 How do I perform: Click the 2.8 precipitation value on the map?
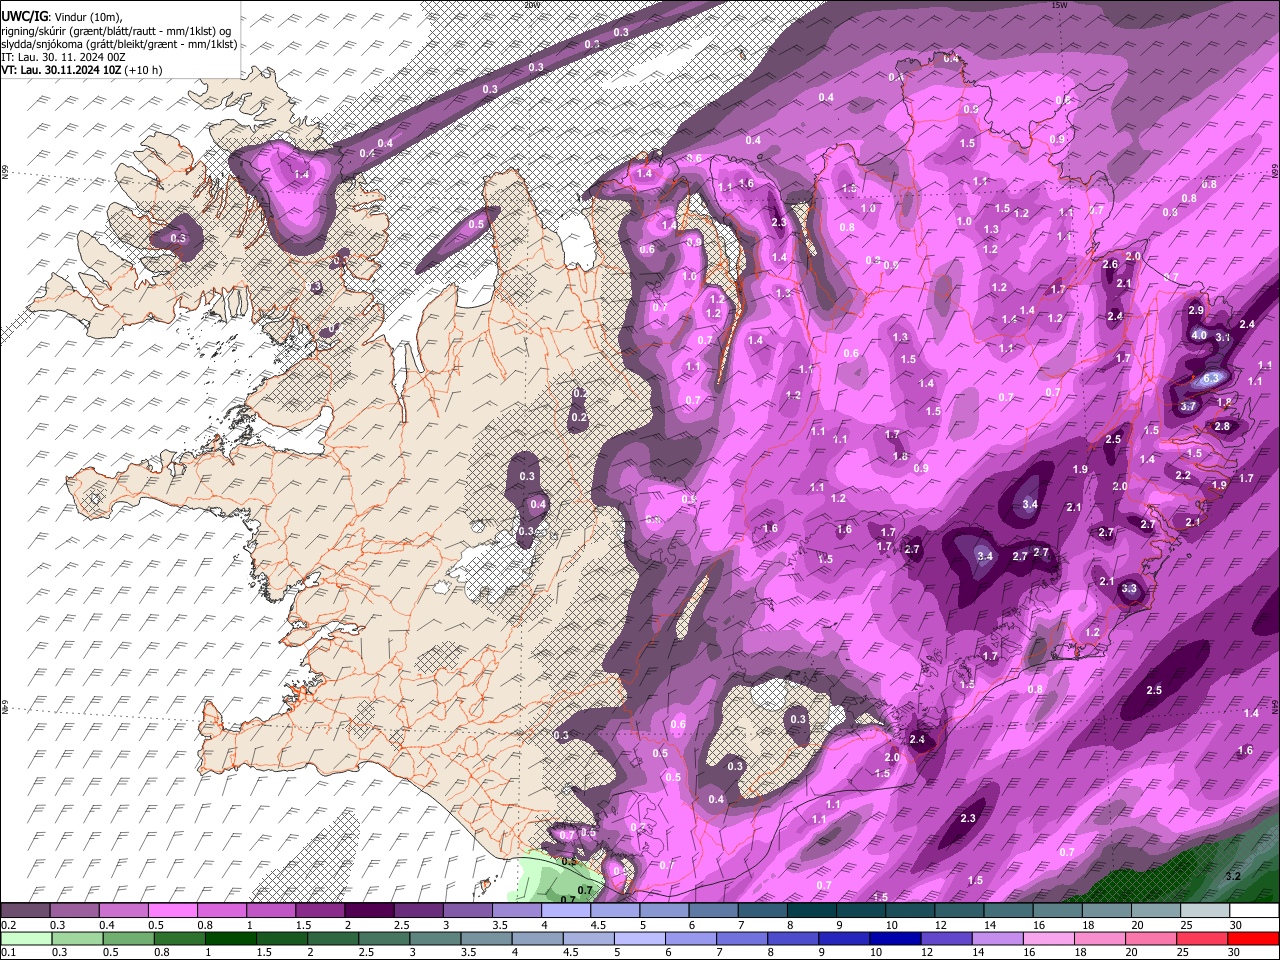click(x=1222, y=426)
